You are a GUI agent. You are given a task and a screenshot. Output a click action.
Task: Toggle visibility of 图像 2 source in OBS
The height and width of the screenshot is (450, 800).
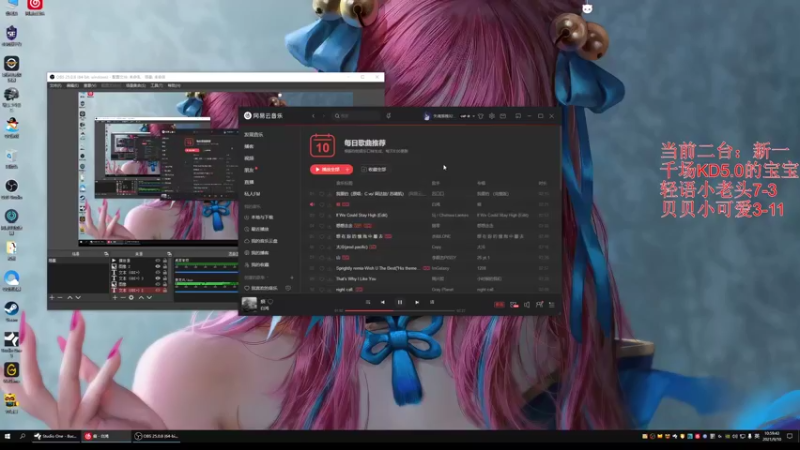[x=158, y=266]
